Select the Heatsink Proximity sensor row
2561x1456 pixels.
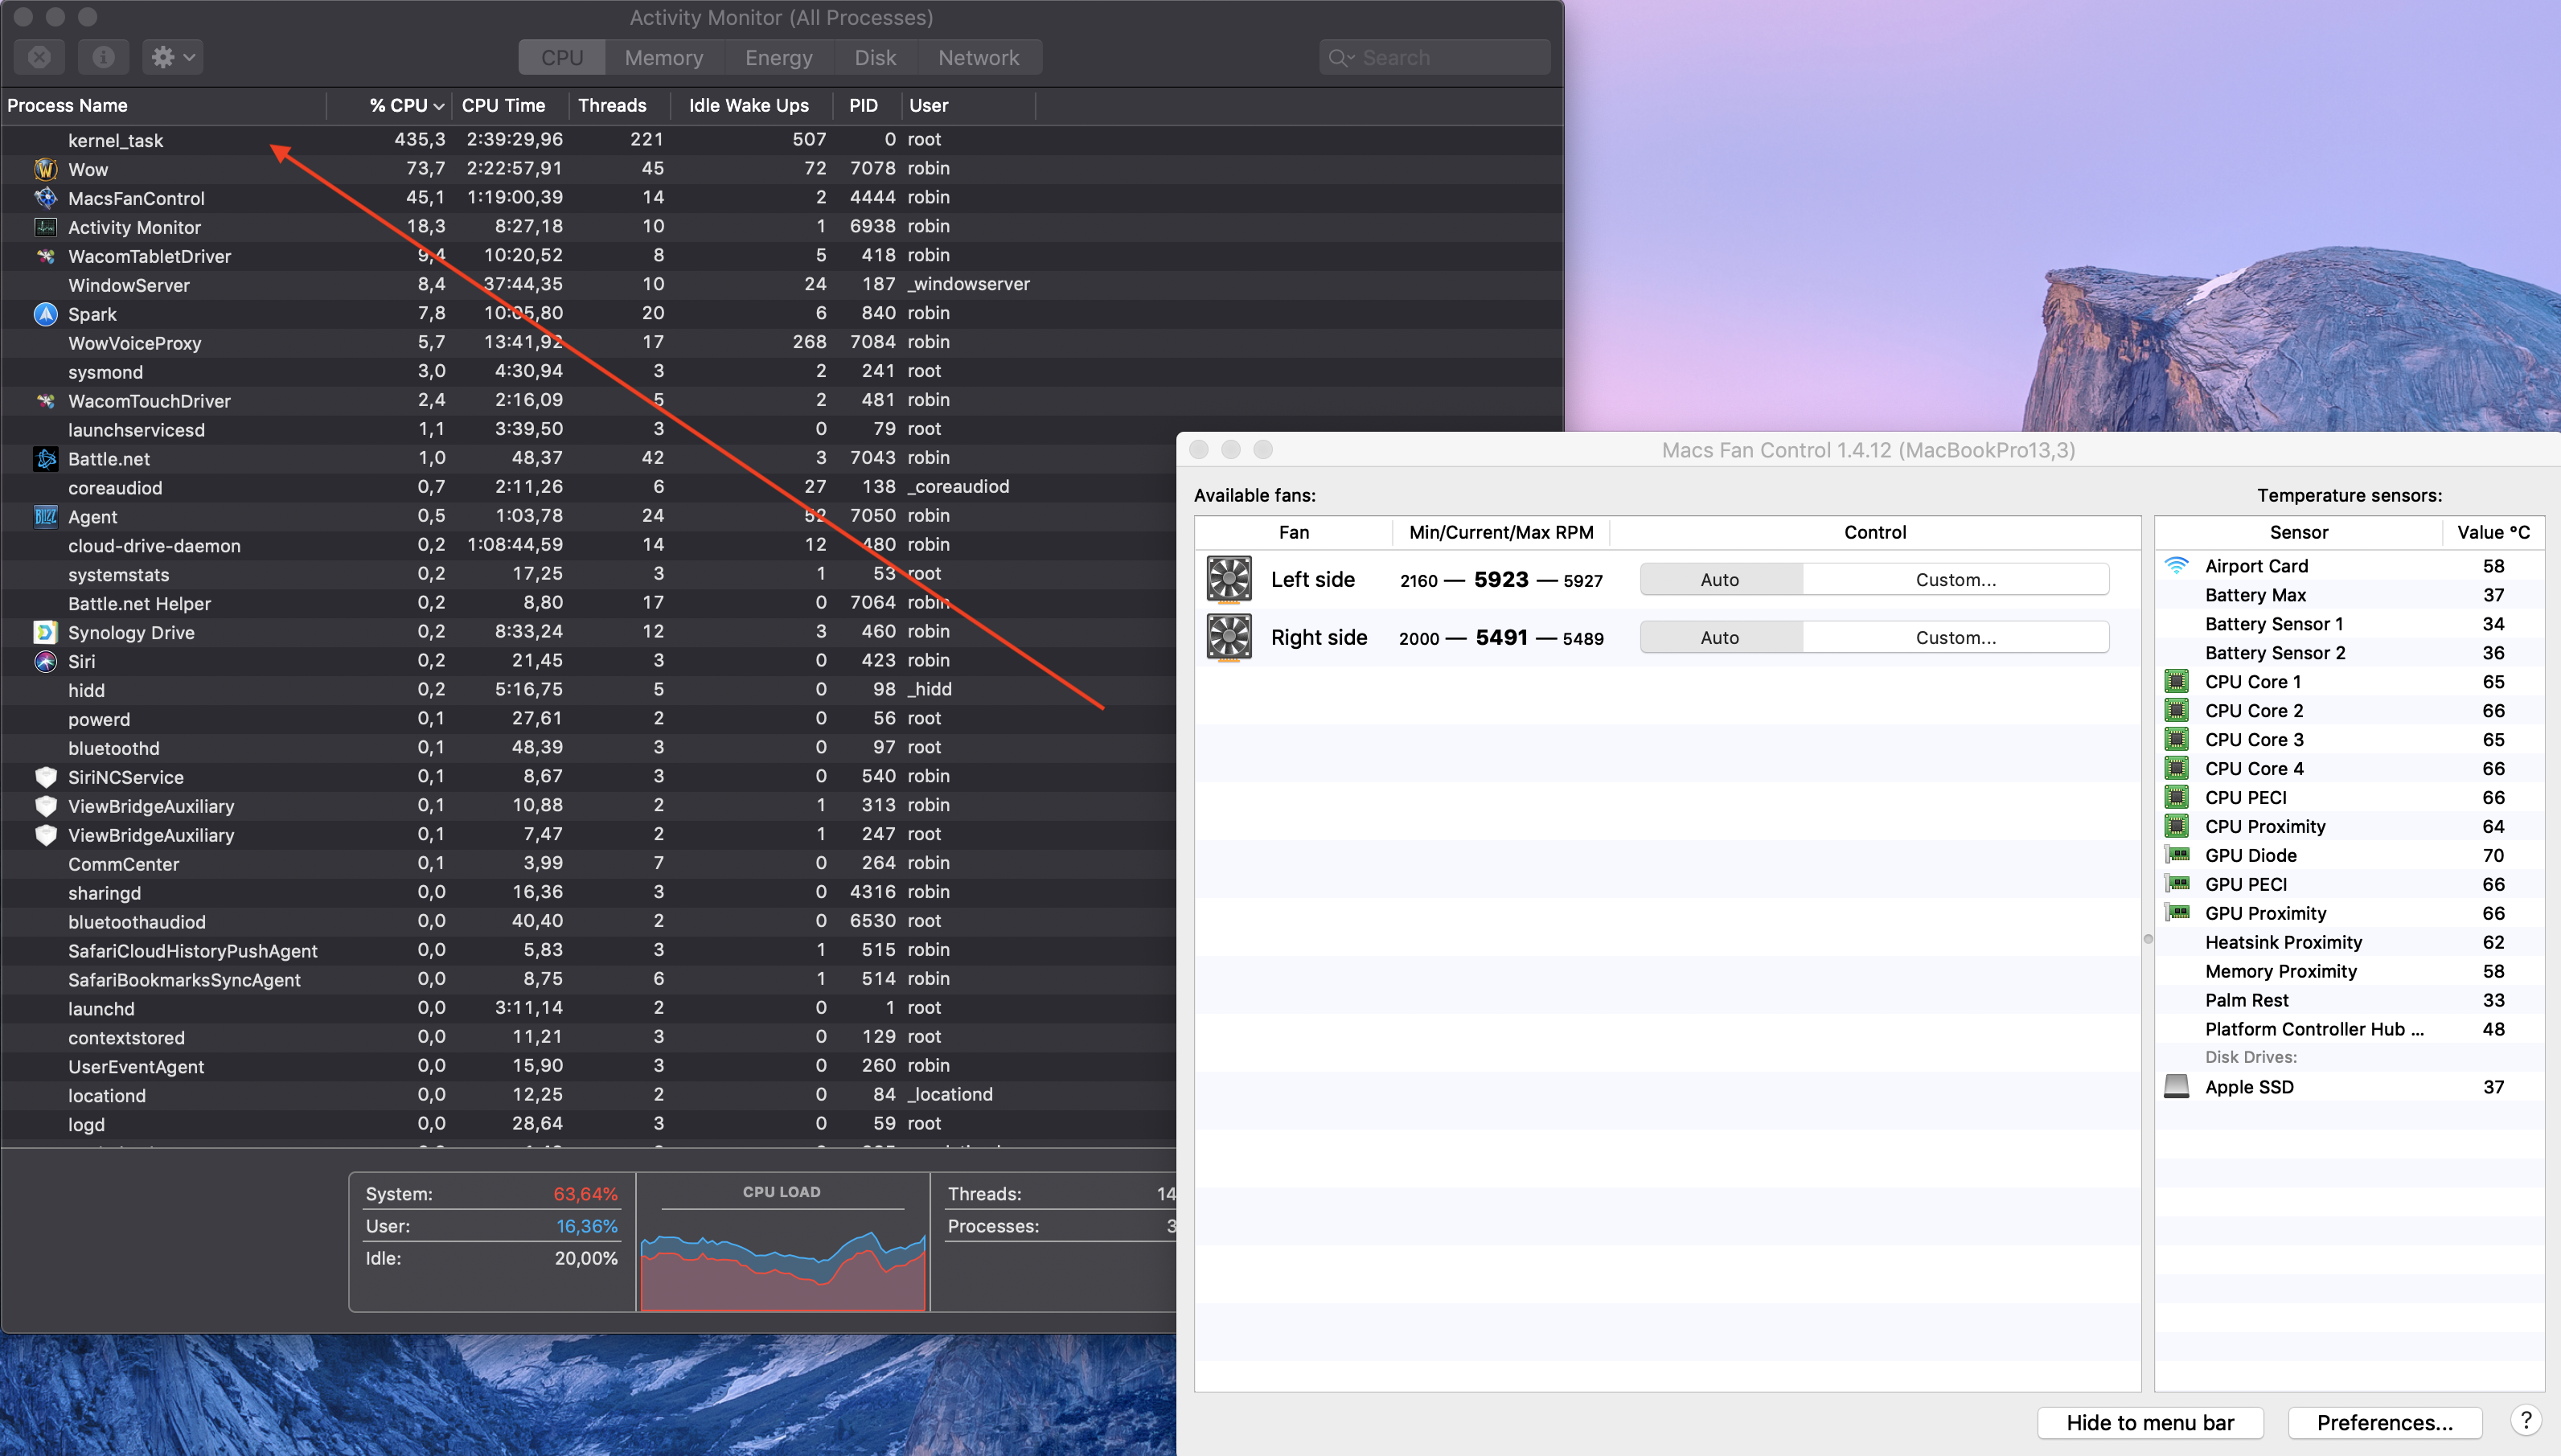(x=2349, y=943)
